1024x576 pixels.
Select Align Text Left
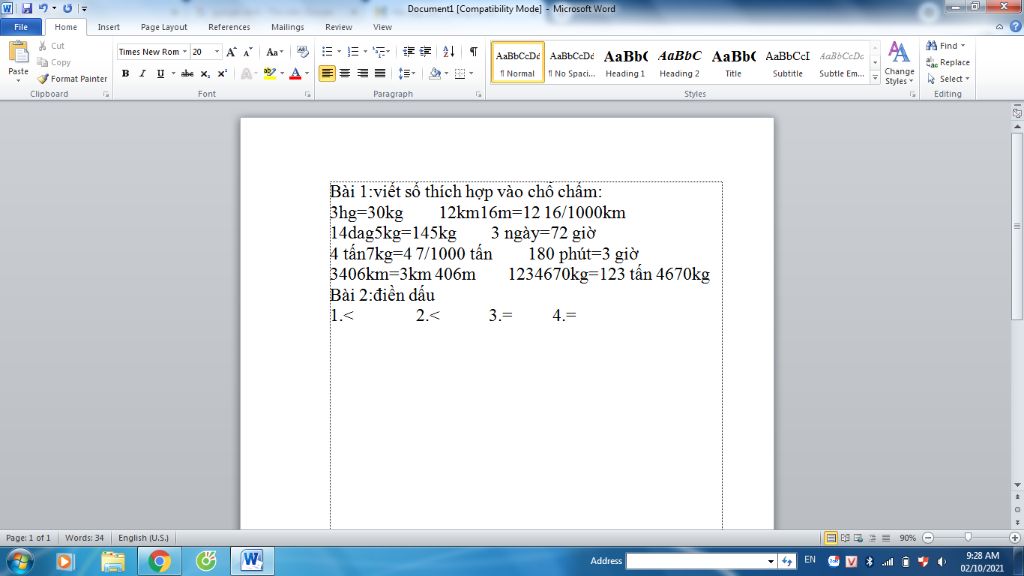[x=327, y=73]
